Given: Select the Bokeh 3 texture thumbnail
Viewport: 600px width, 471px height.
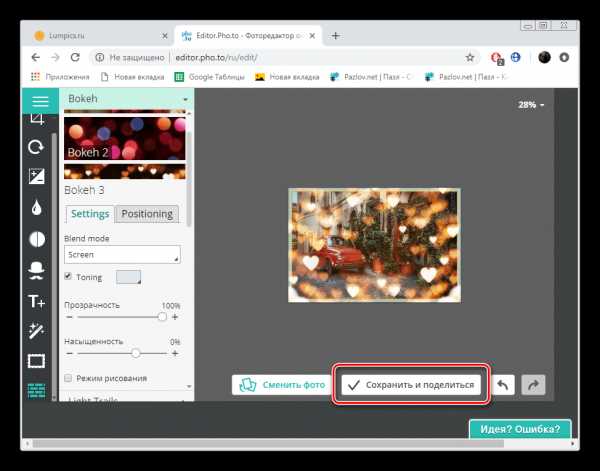Looking at the screenshot, I should pos(125,172).
